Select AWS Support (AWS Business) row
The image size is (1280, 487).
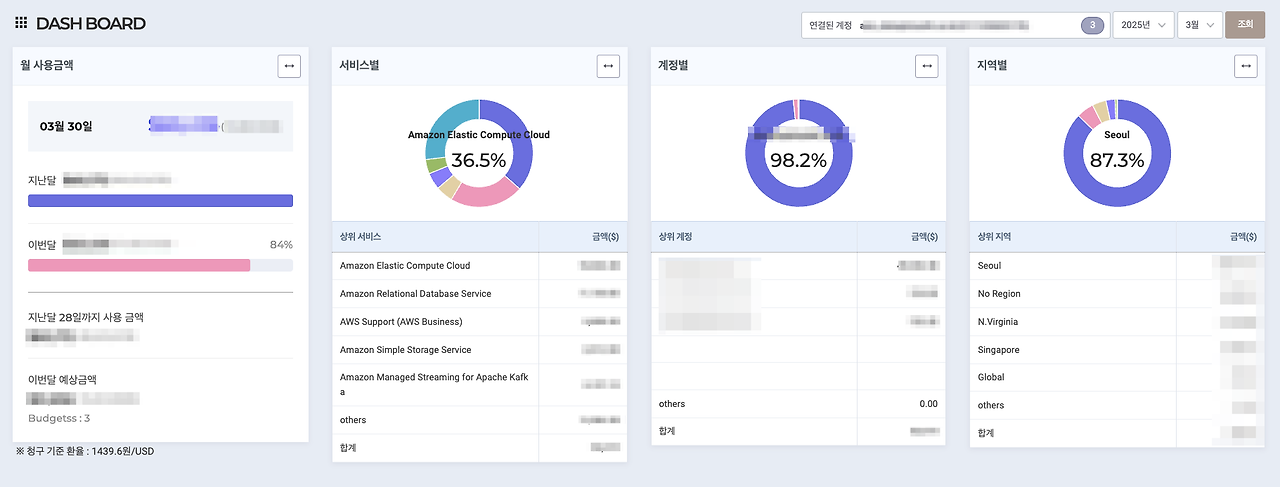coord(479,322)
